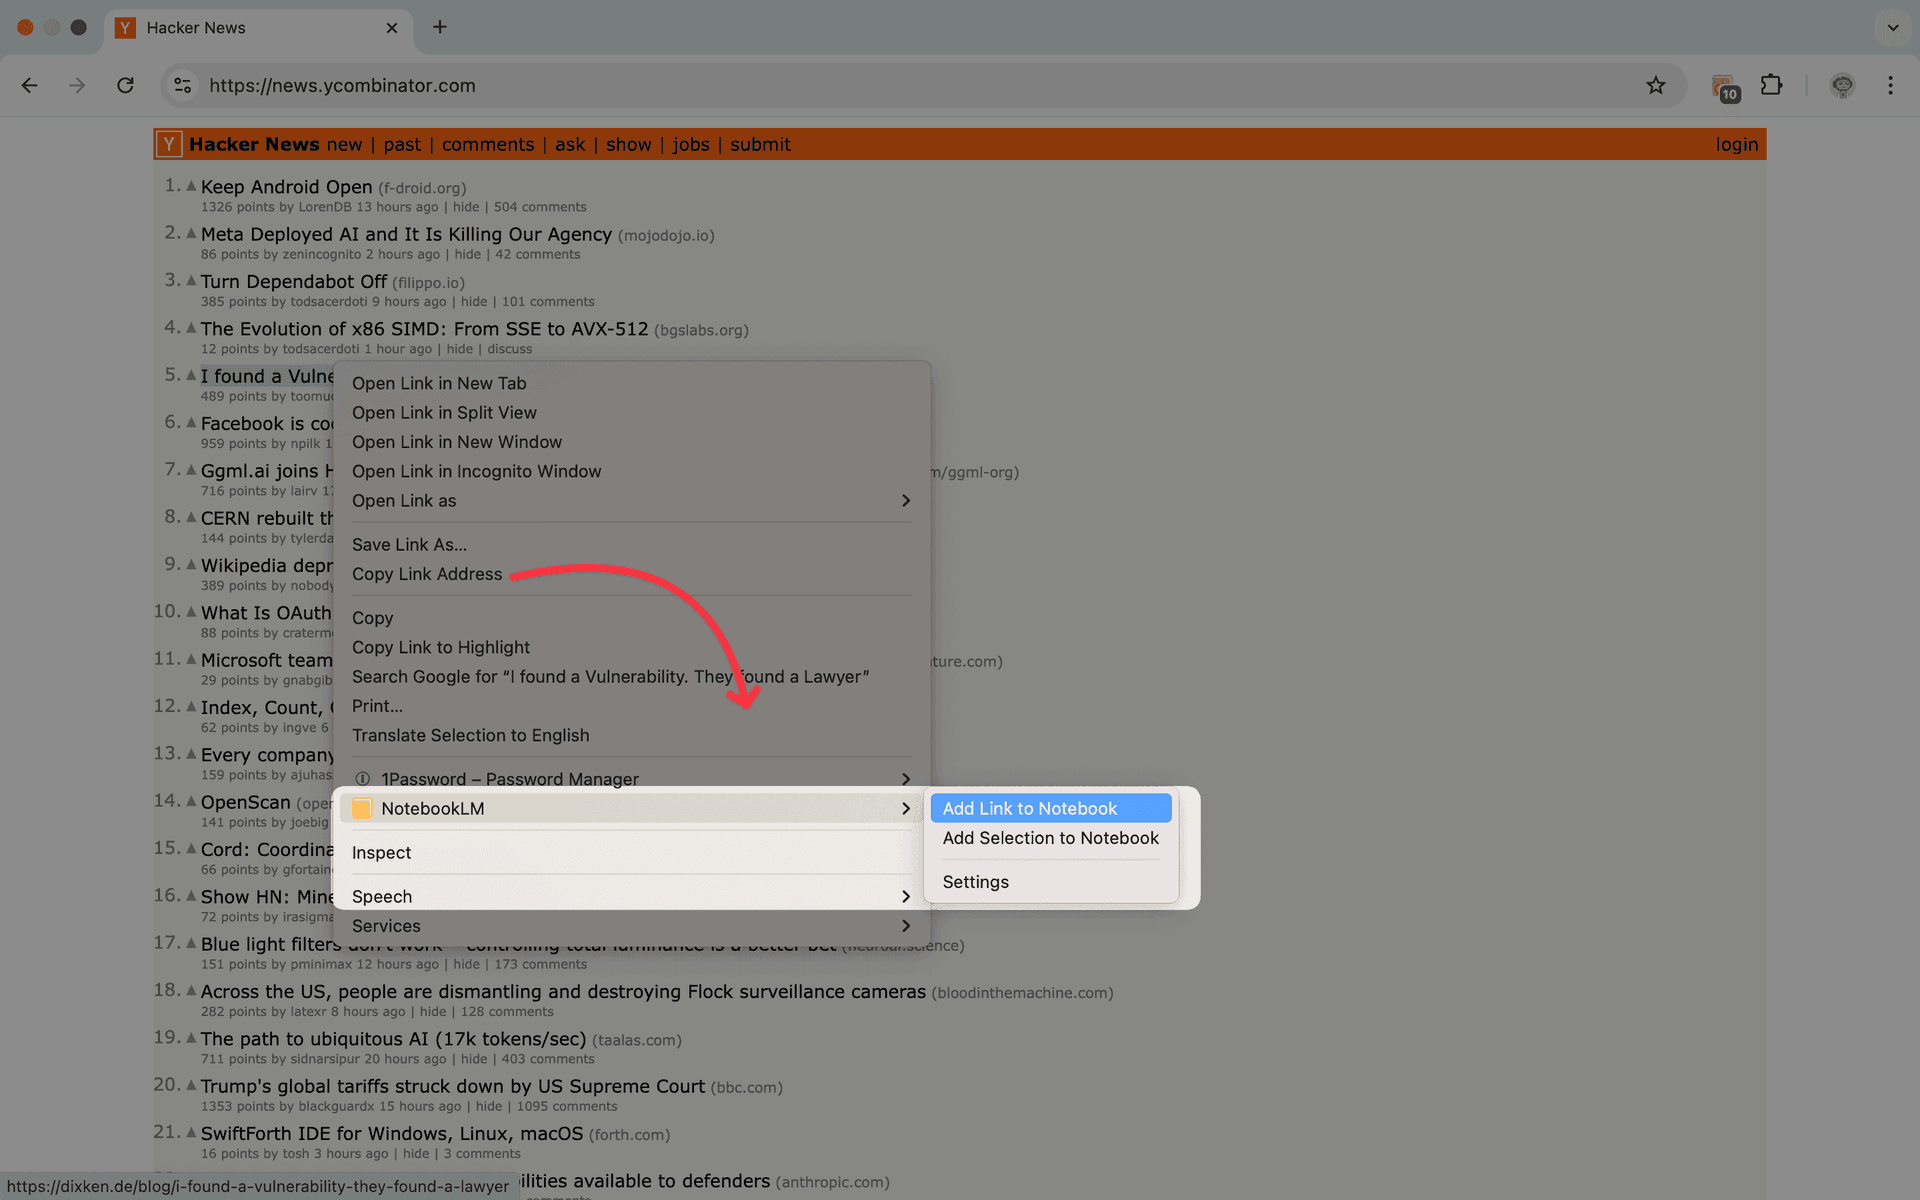This screenshot has width=1920, height=1200.
Task: Select Add Link to Notebook
Action: coord(1030,808)
